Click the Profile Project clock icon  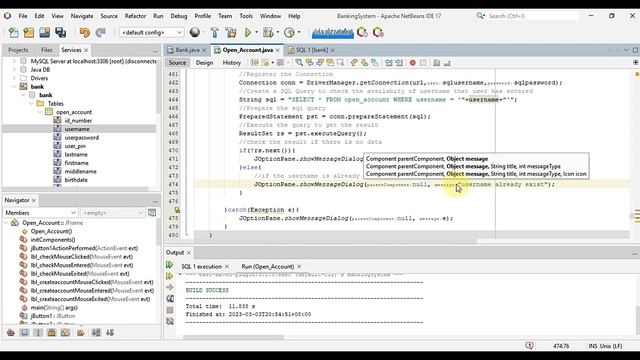[x=289, y=32]
